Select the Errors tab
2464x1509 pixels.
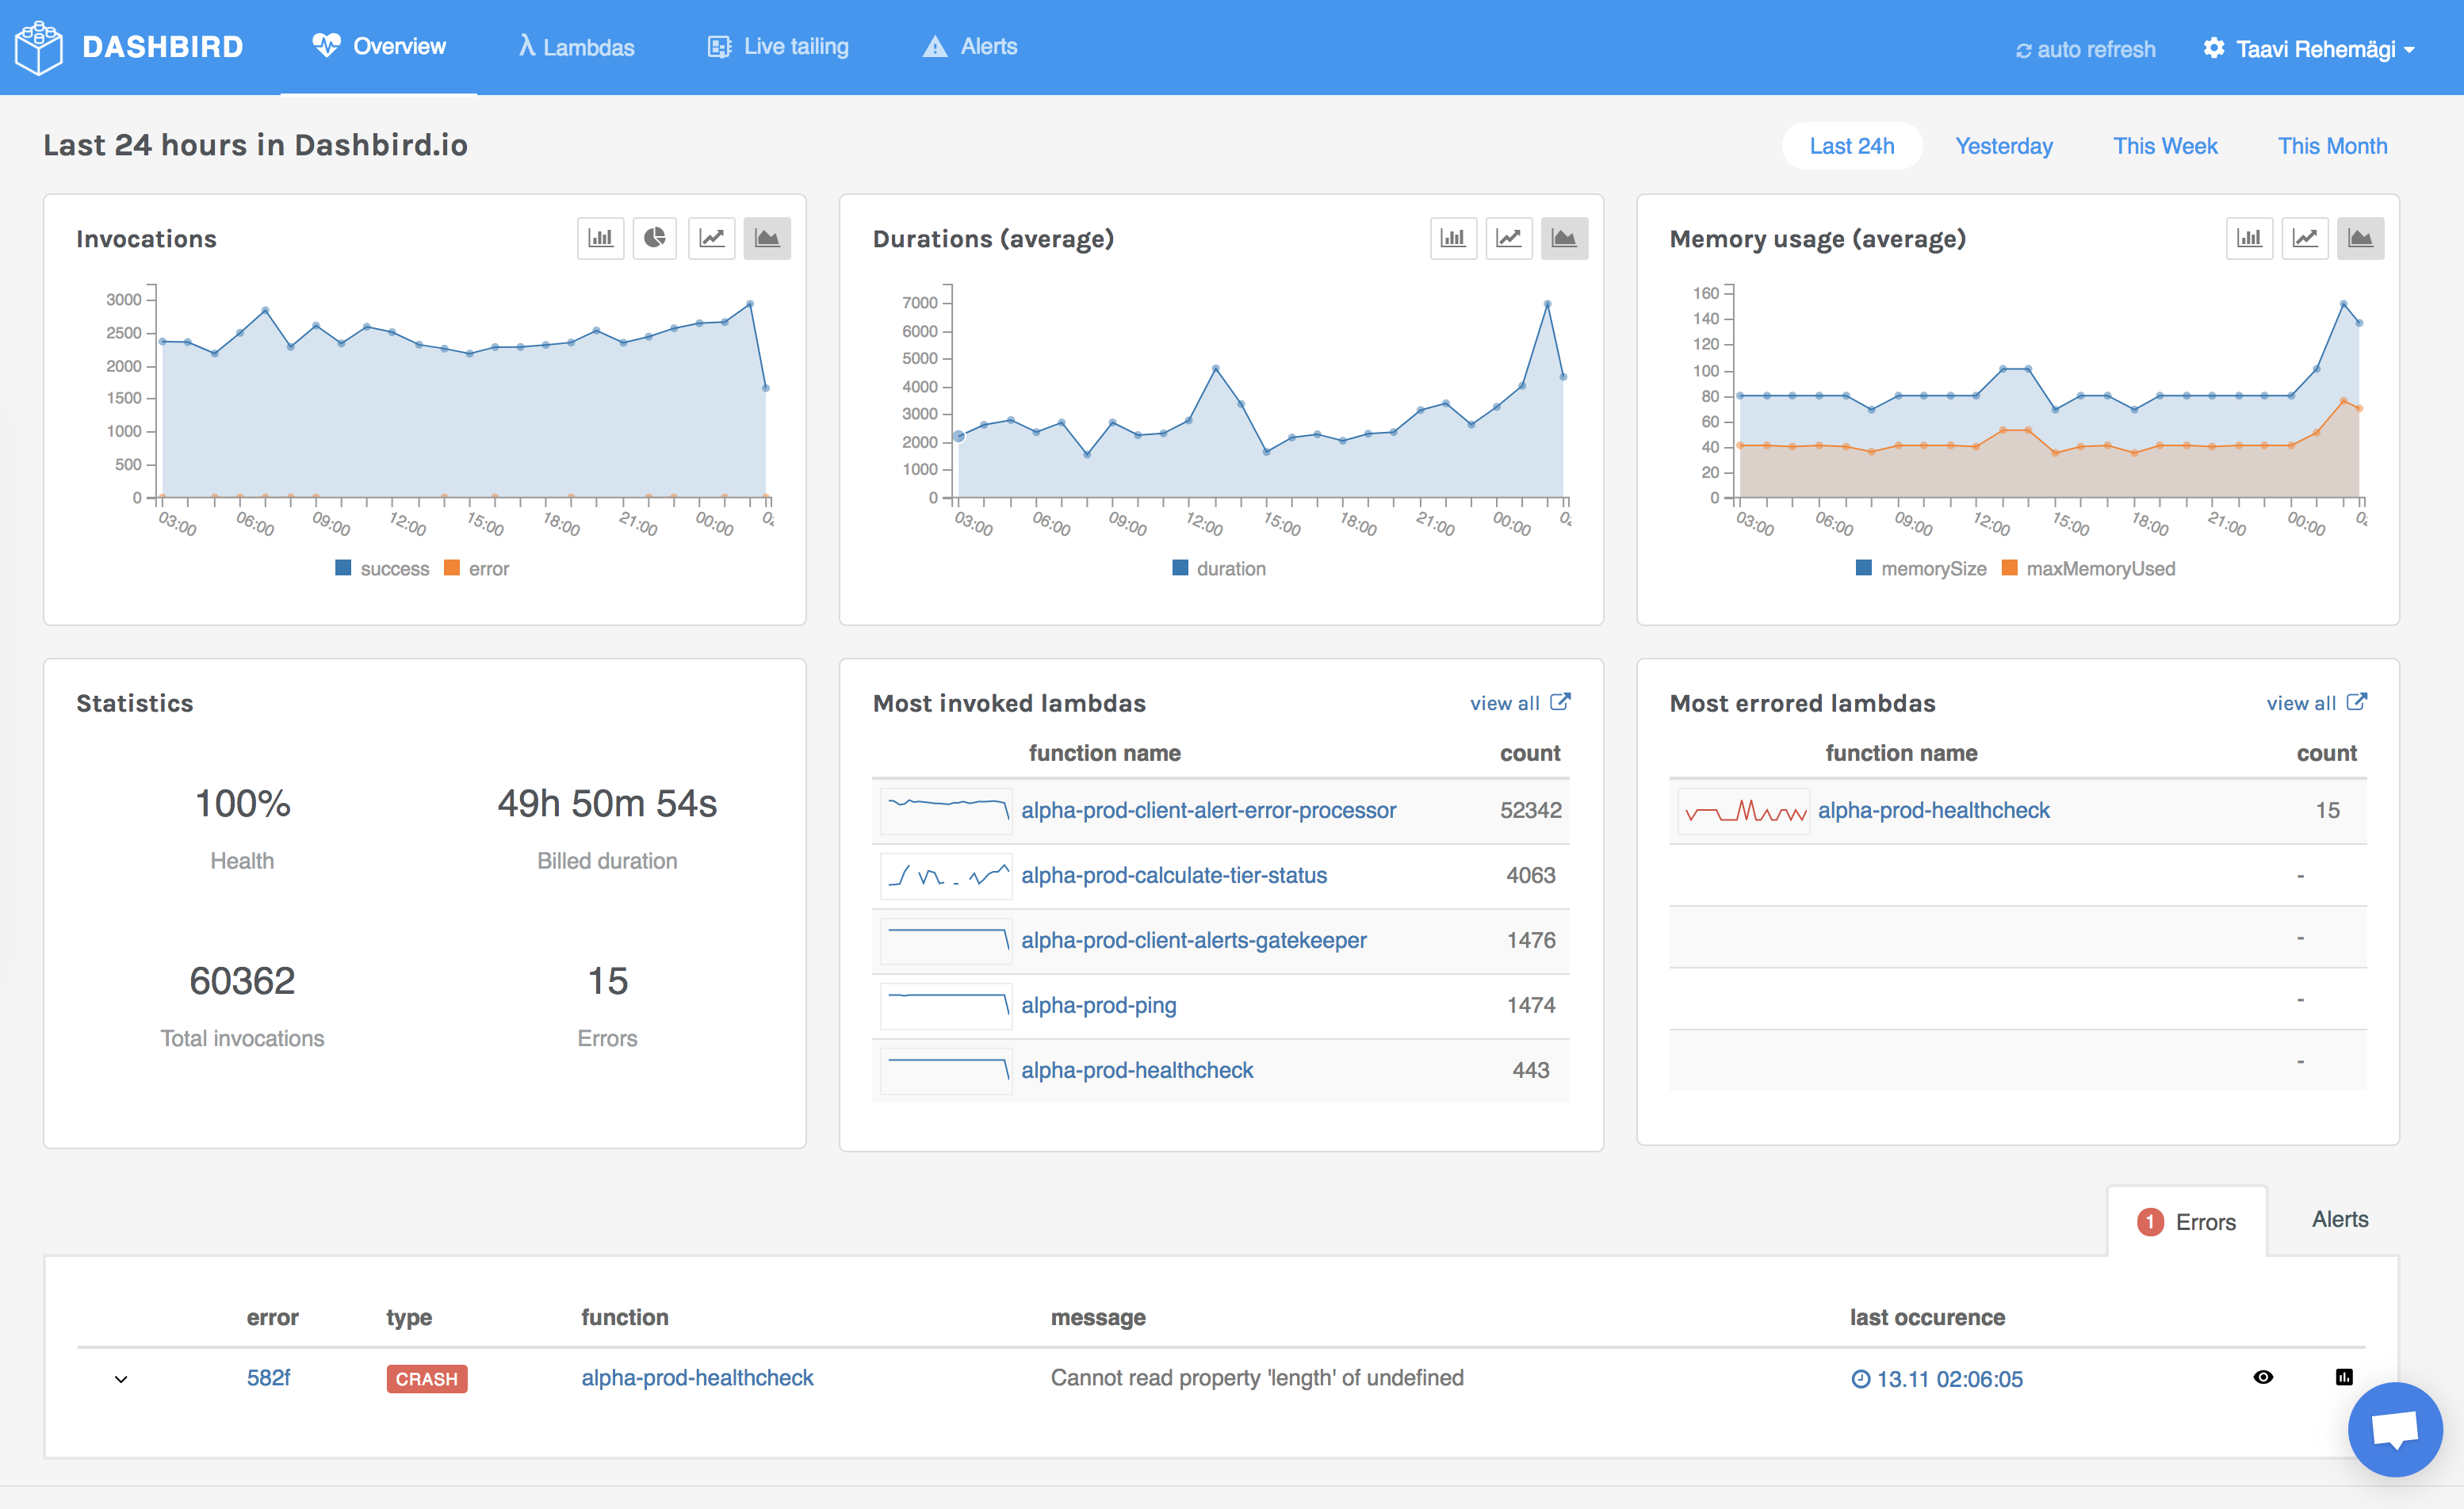(x=2187, y=1222)
